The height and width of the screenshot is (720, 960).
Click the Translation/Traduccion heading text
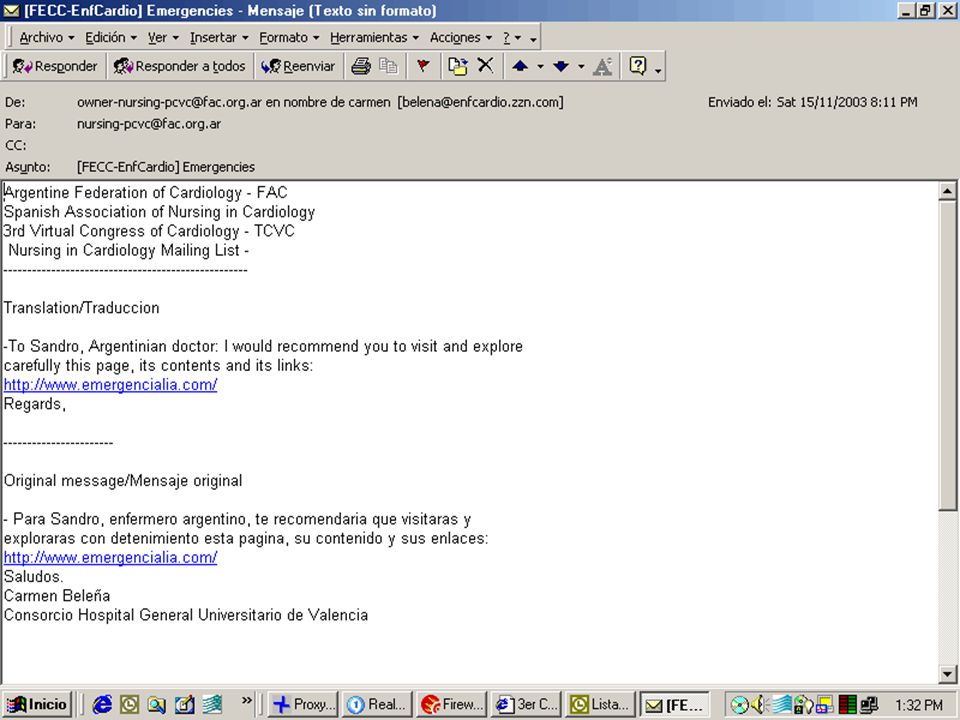coord(81,308)
